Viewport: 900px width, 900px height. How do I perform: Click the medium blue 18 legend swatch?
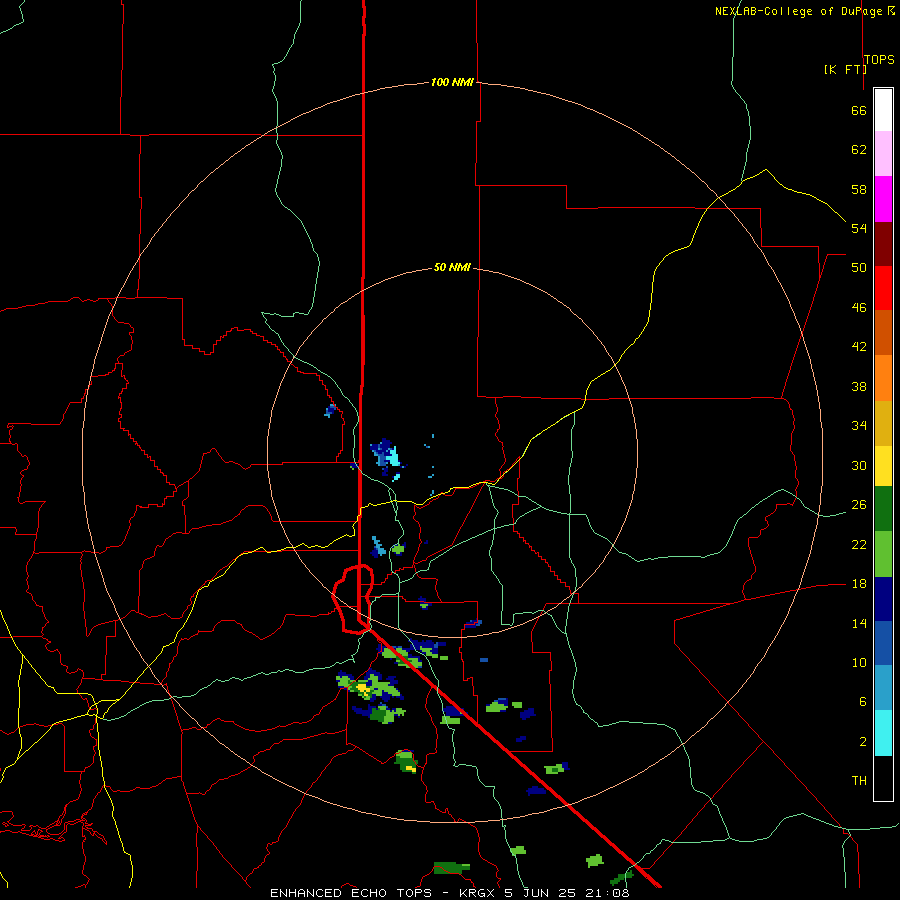[883, 643]
